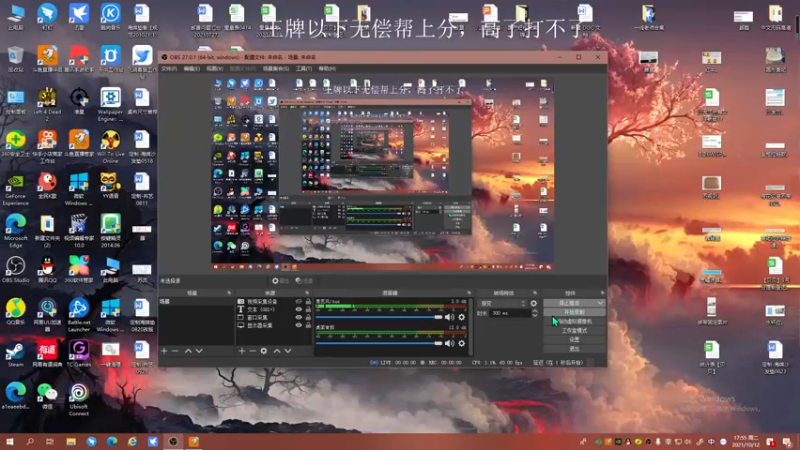
Task: Remove selected source with minus icon
Action: 253,351
